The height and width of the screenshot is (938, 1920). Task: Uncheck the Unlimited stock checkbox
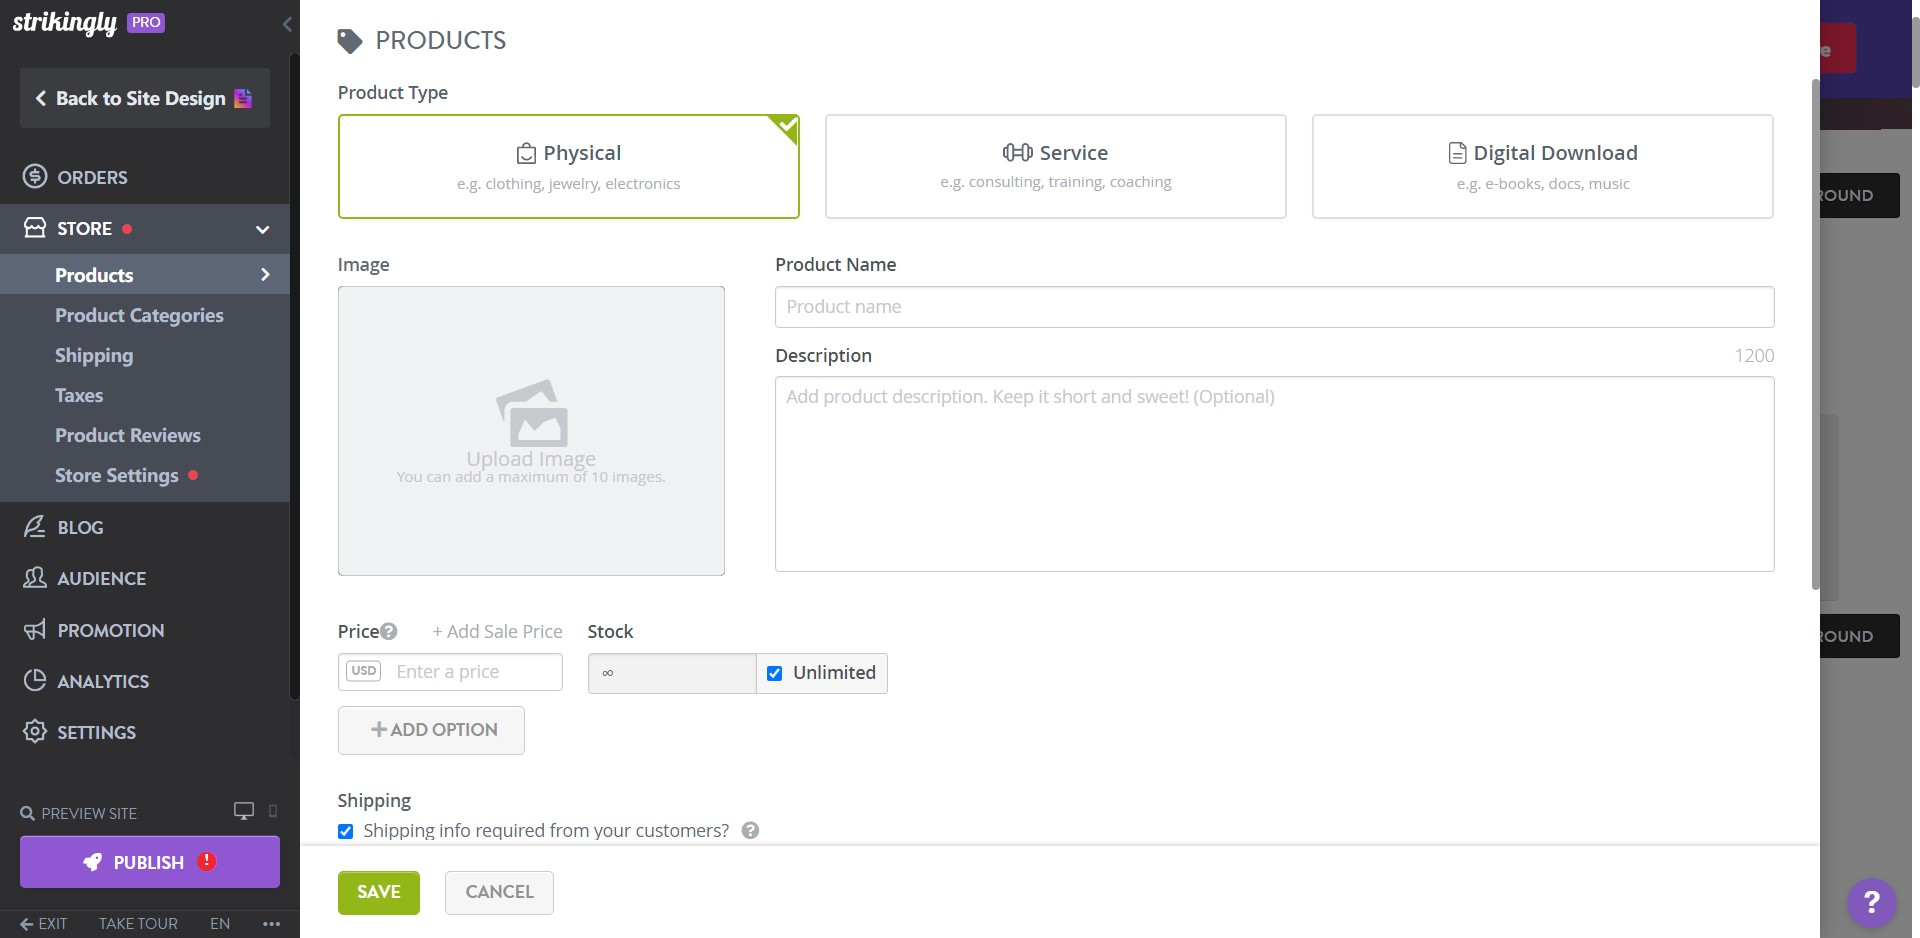click(774, 673)
